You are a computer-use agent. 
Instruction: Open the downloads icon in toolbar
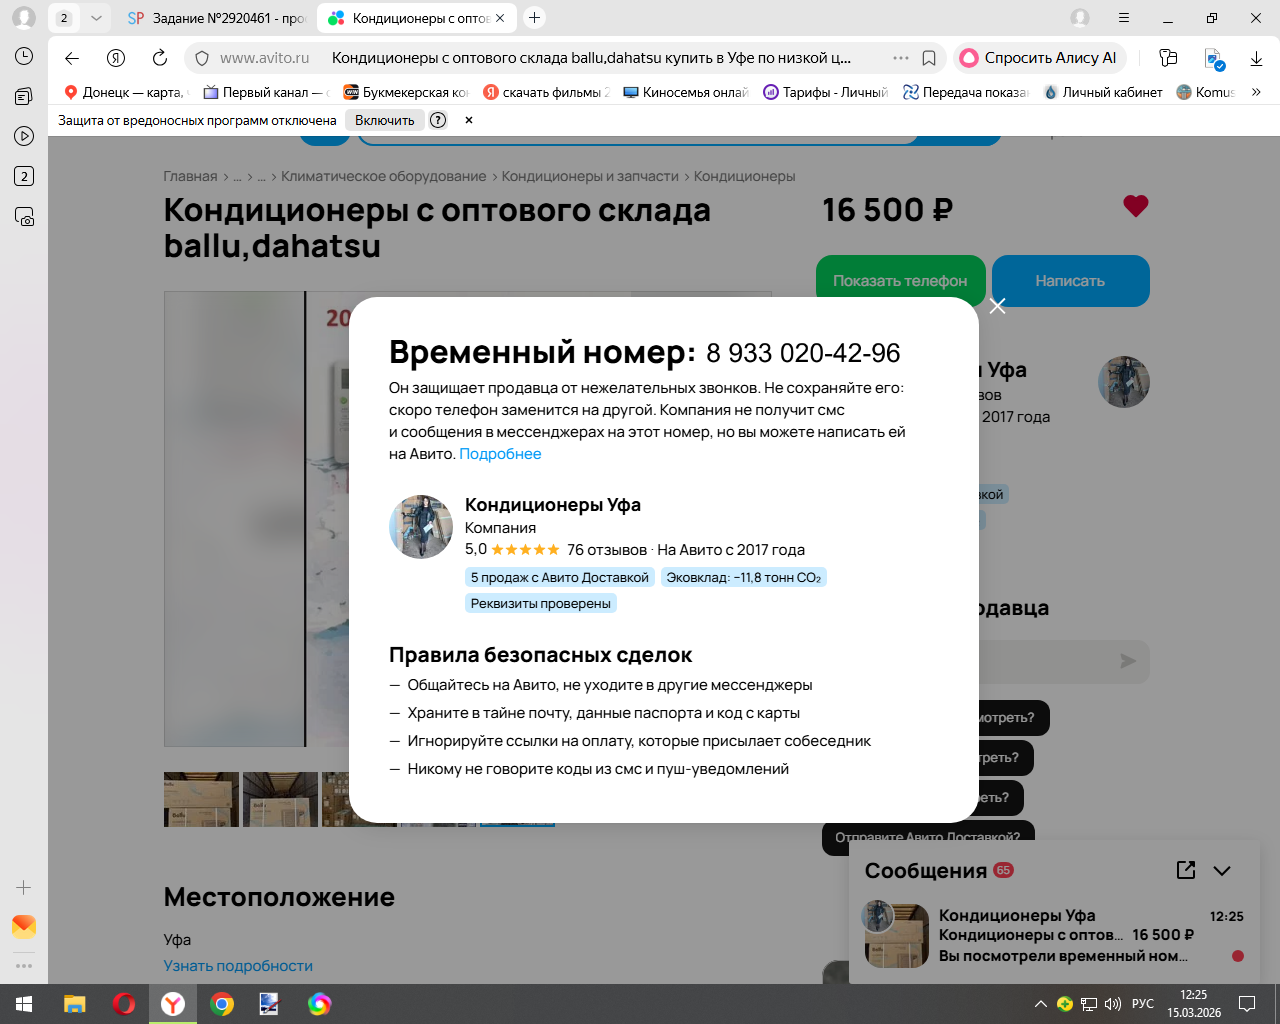pyautogui.click(x=1256, y=58)
